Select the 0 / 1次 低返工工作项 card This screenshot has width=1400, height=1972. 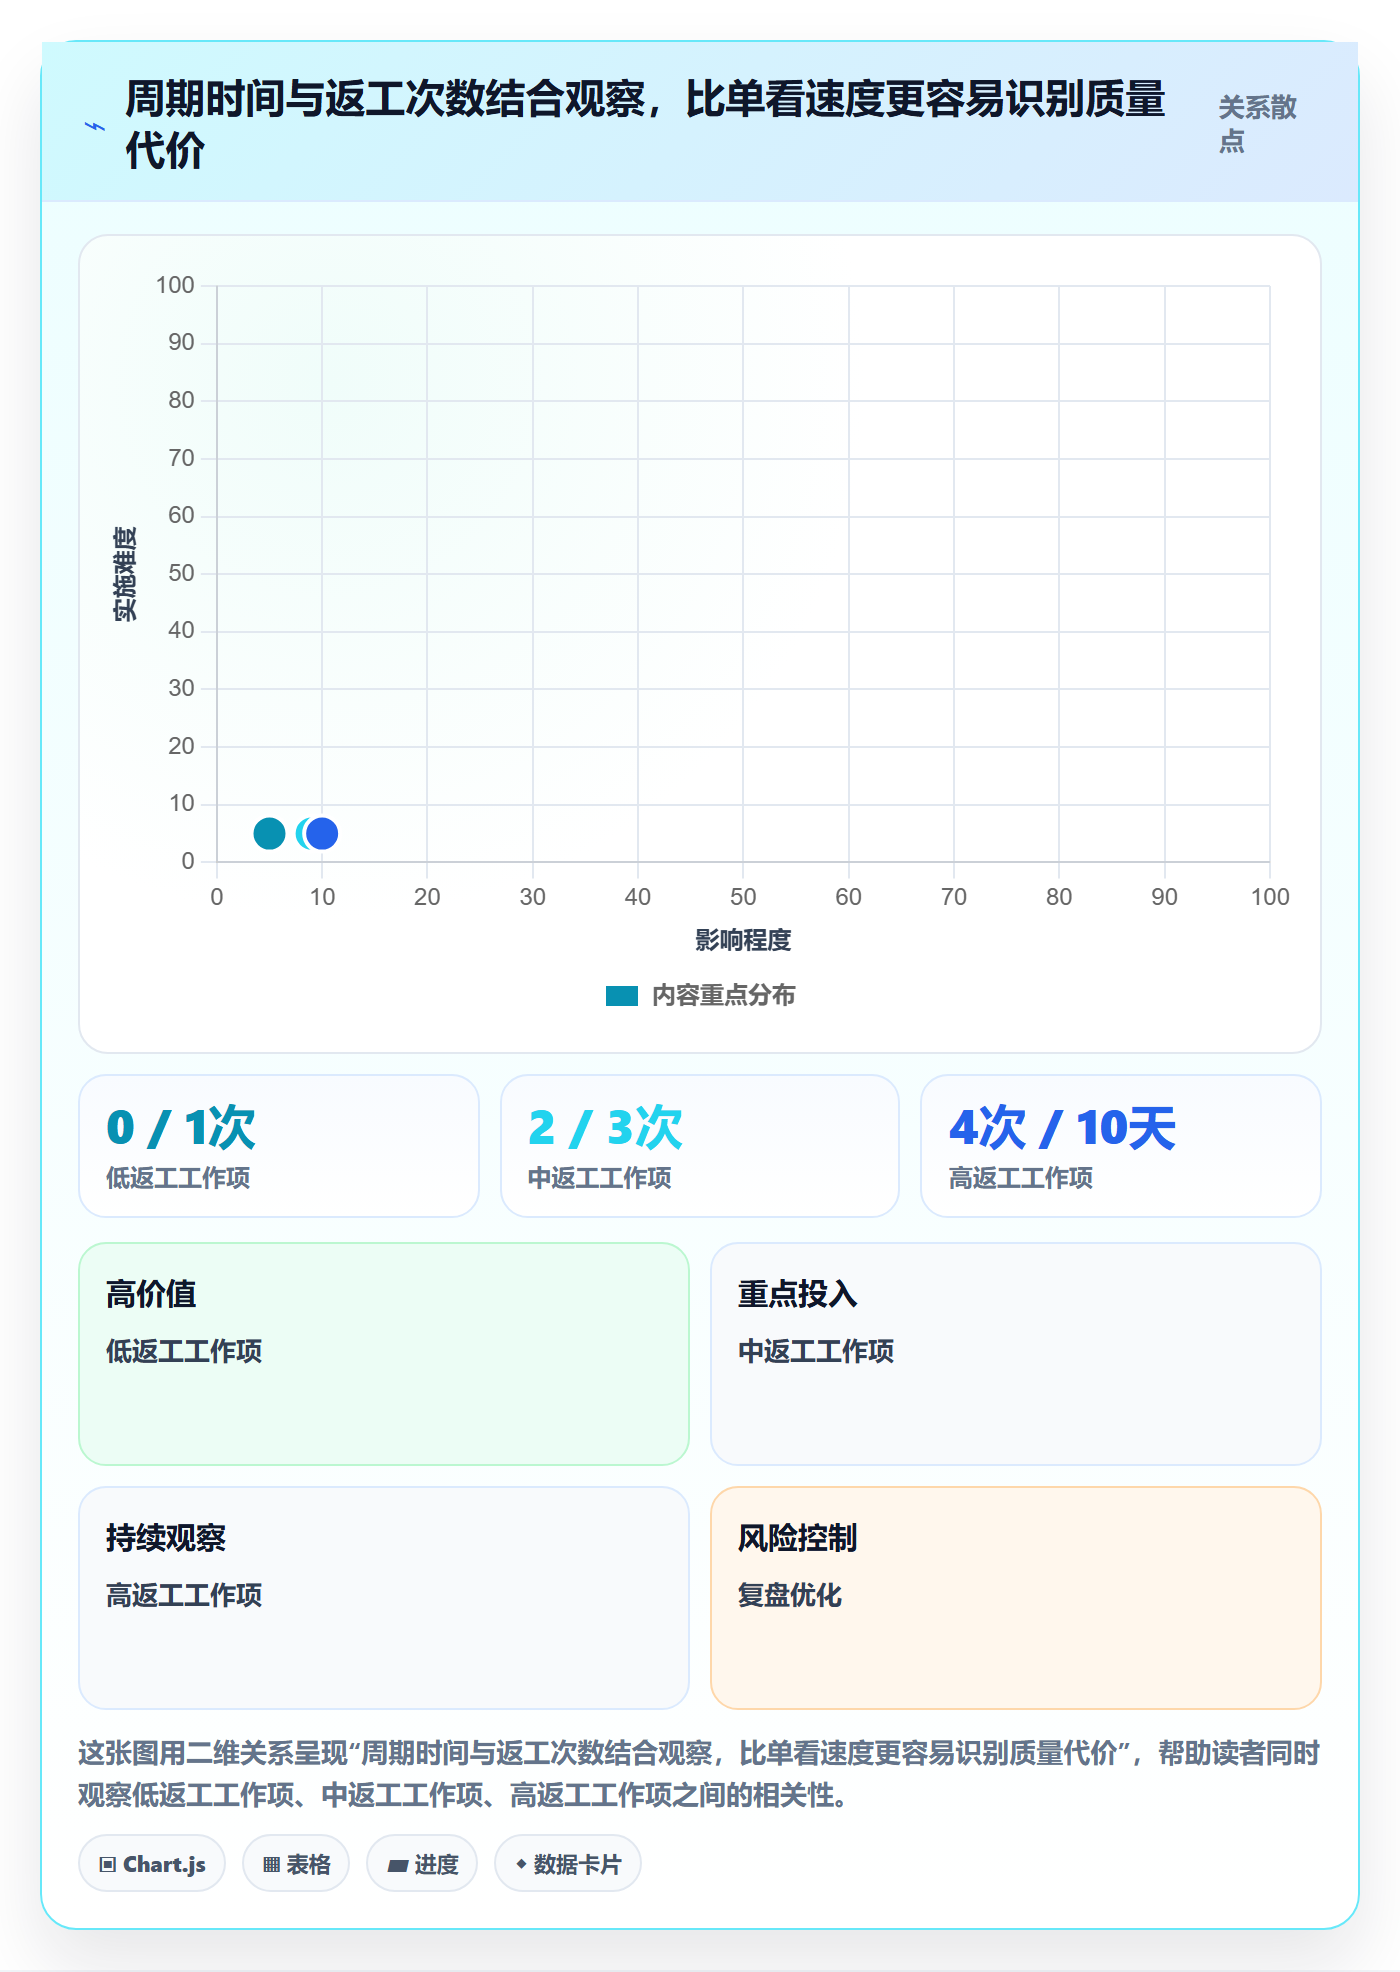[x=279, y=1146]
